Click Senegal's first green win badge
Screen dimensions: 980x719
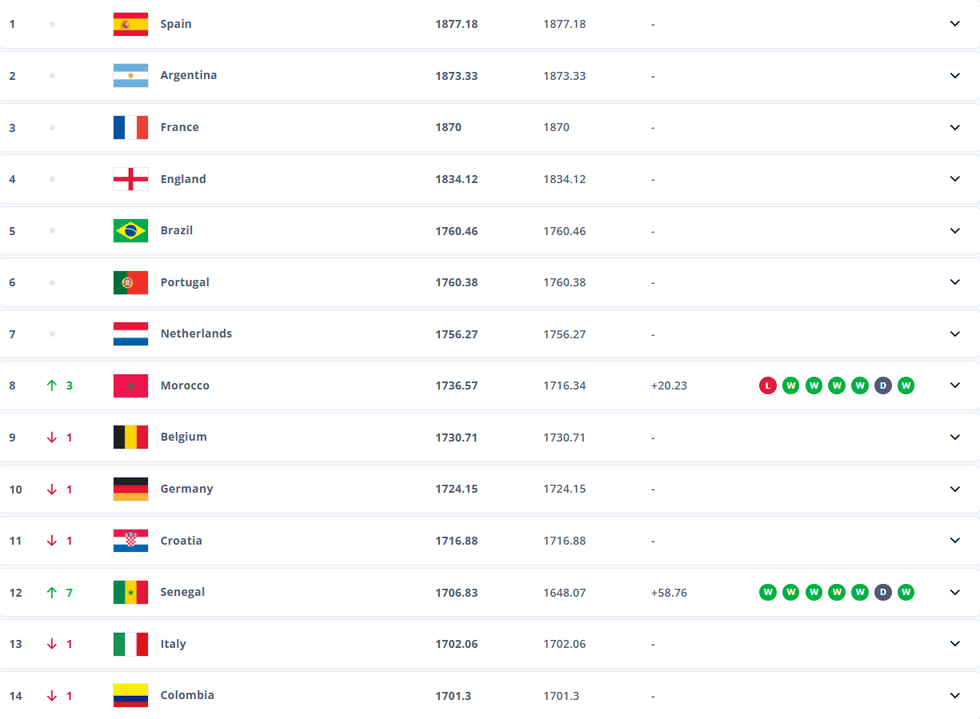click(x=768, y=593)
